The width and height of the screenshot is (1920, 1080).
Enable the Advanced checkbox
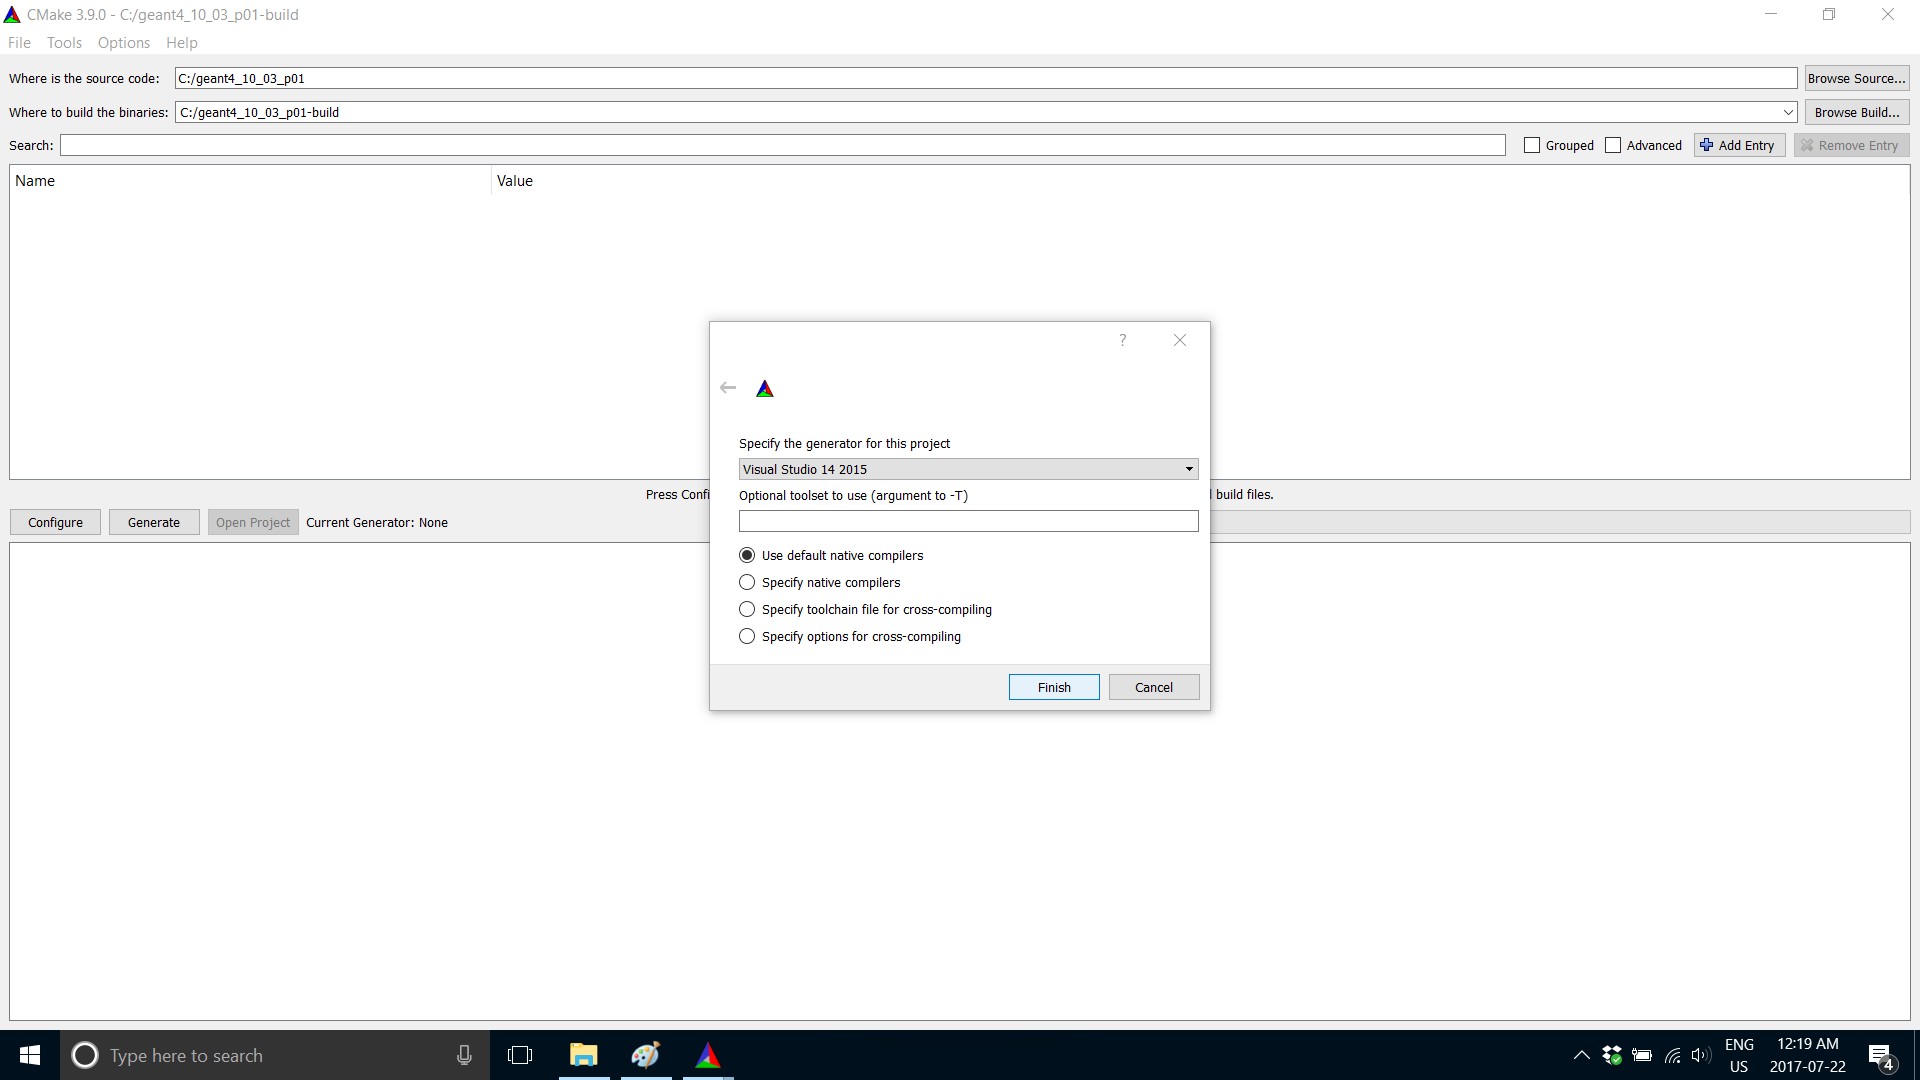point(1613,145)
